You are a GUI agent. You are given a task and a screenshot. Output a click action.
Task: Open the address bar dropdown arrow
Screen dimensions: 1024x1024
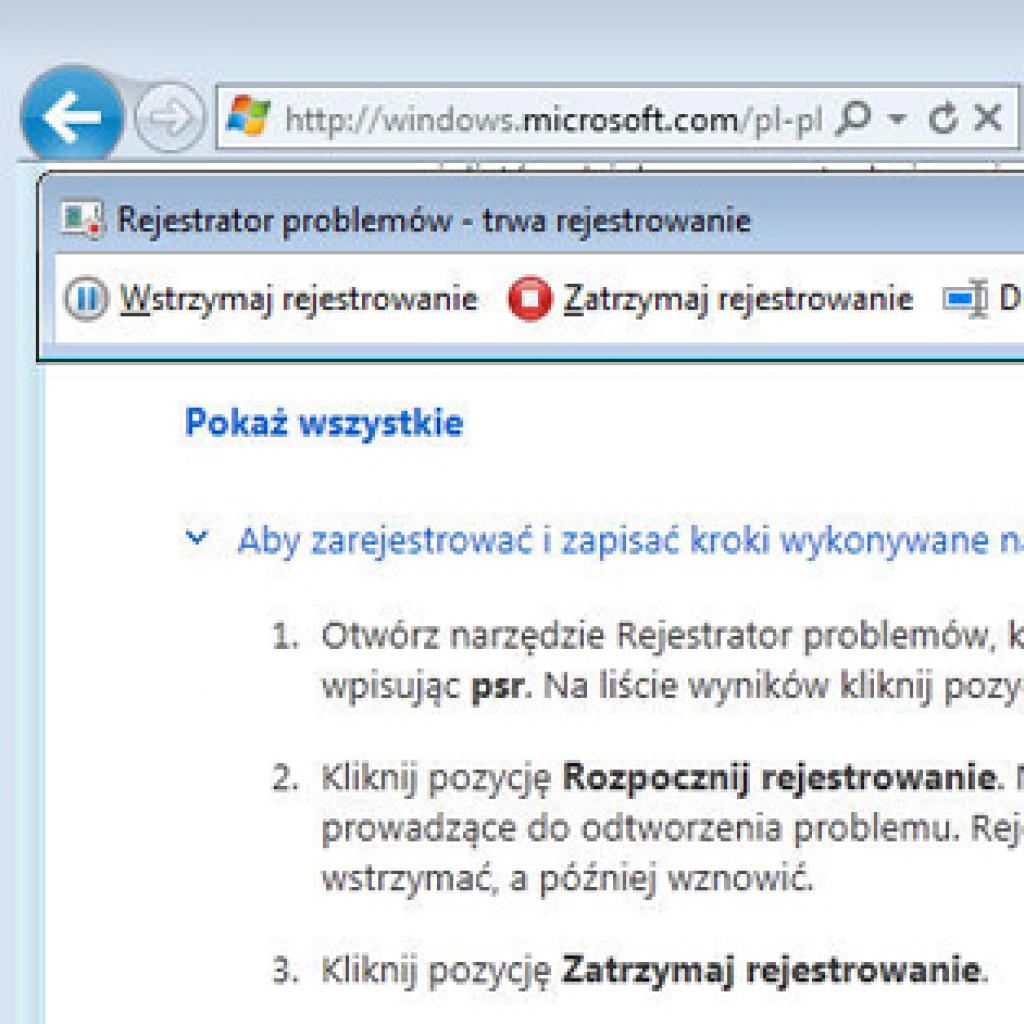(898, 120)
